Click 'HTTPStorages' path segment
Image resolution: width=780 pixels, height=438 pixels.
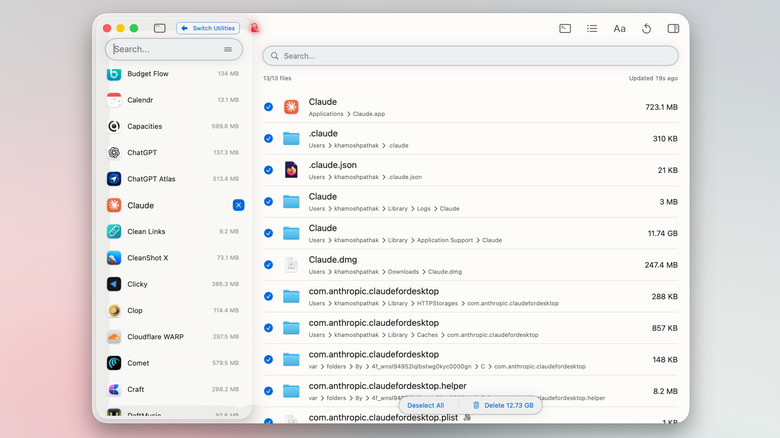click(437, 303)
